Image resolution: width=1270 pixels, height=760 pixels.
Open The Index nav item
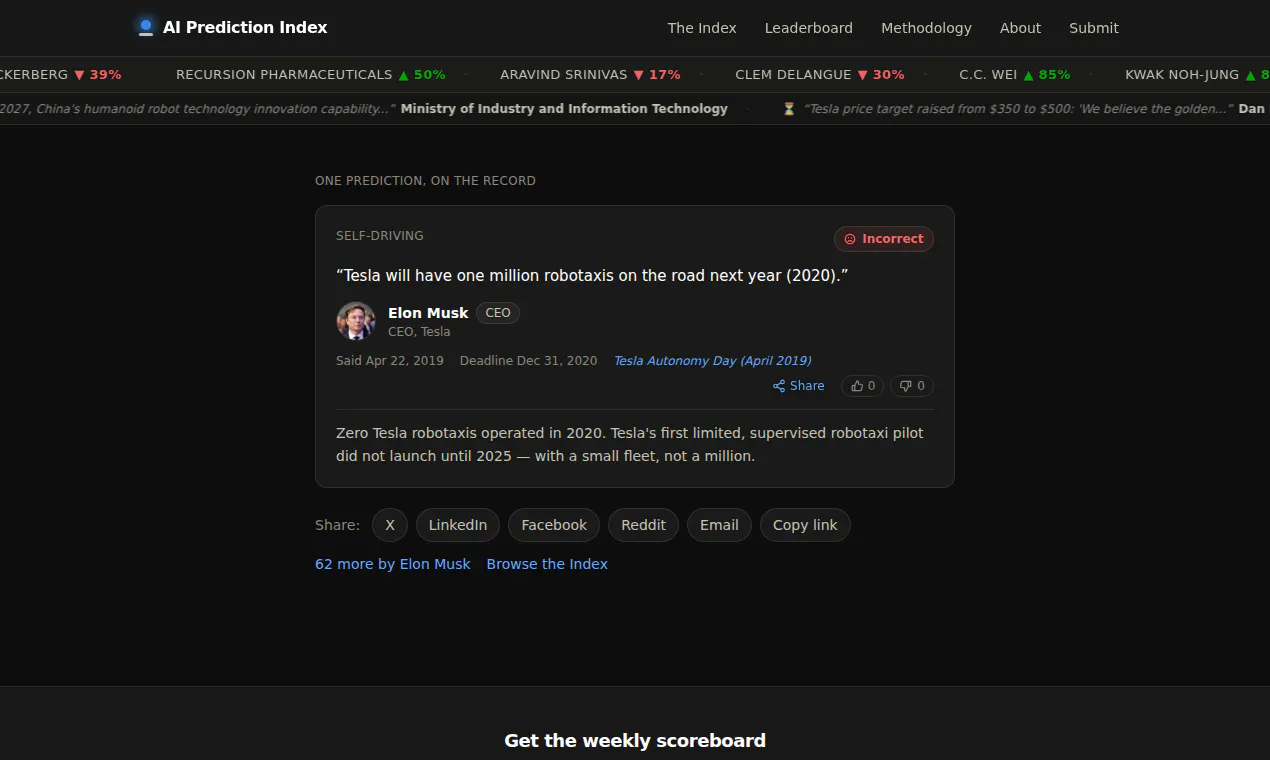[702, 28]
